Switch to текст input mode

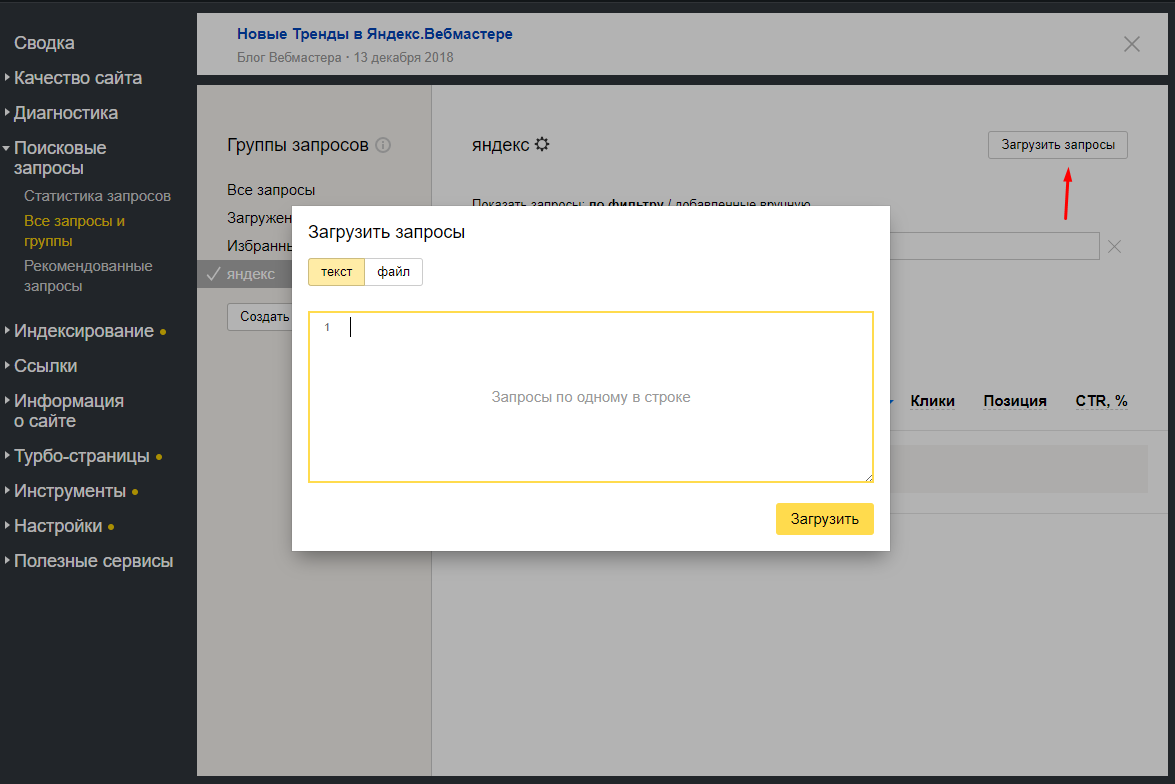pyautogui.click(x=336, y=272)
